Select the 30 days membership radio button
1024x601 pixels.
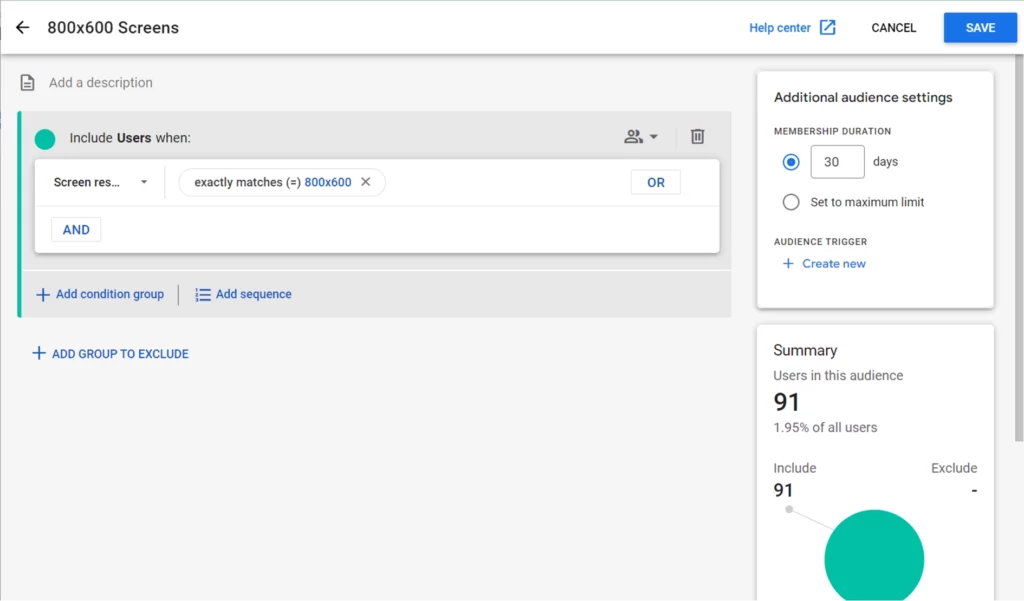(x=791, y=162)
